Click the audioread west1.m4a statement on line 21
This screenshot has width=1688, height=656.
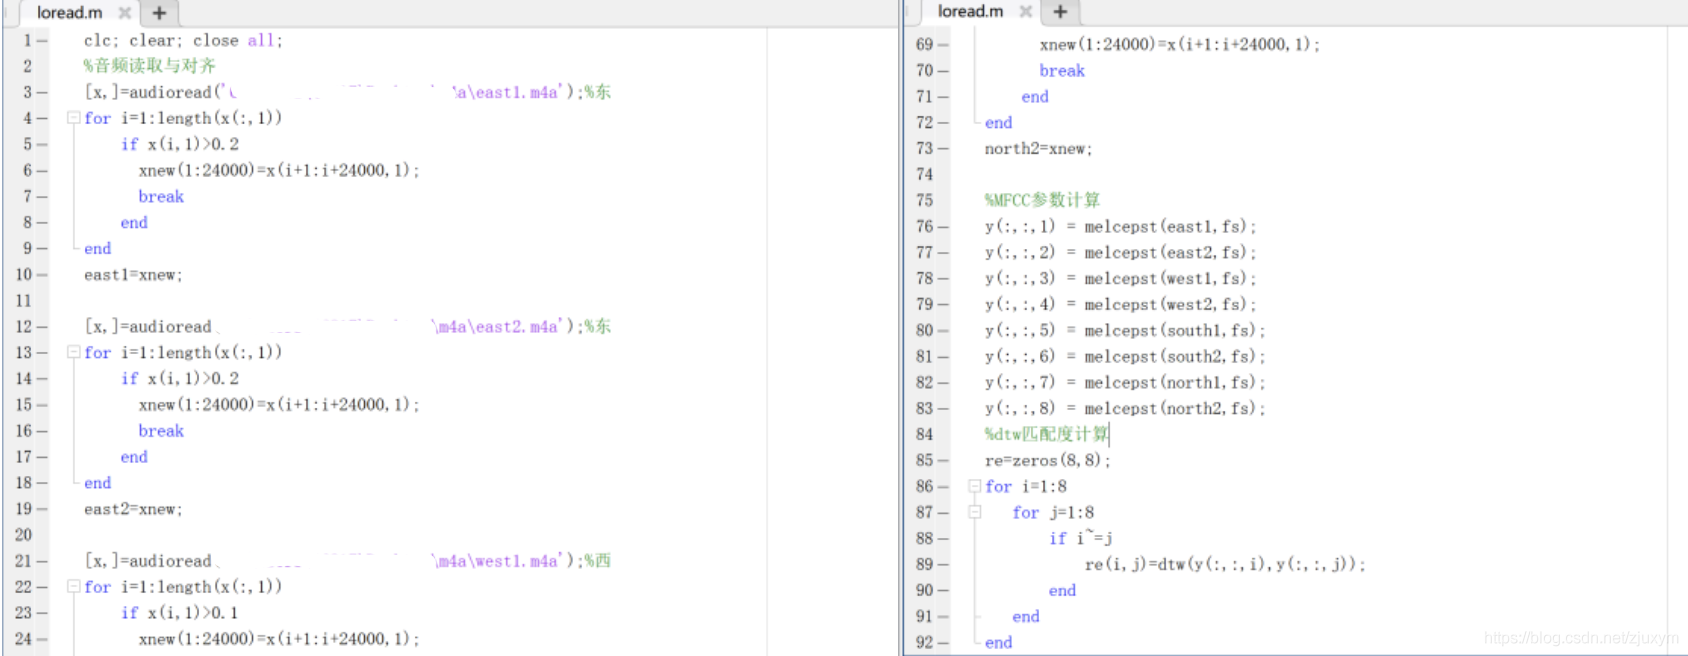pyautogui.click(x=347, y=561)
